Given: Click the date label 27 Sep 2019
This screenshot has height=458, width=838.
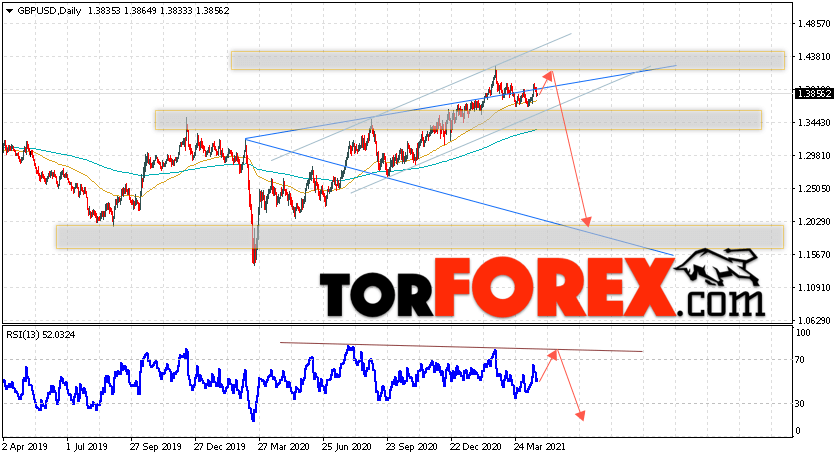Looking at the screenshot, I should (156, 446).
